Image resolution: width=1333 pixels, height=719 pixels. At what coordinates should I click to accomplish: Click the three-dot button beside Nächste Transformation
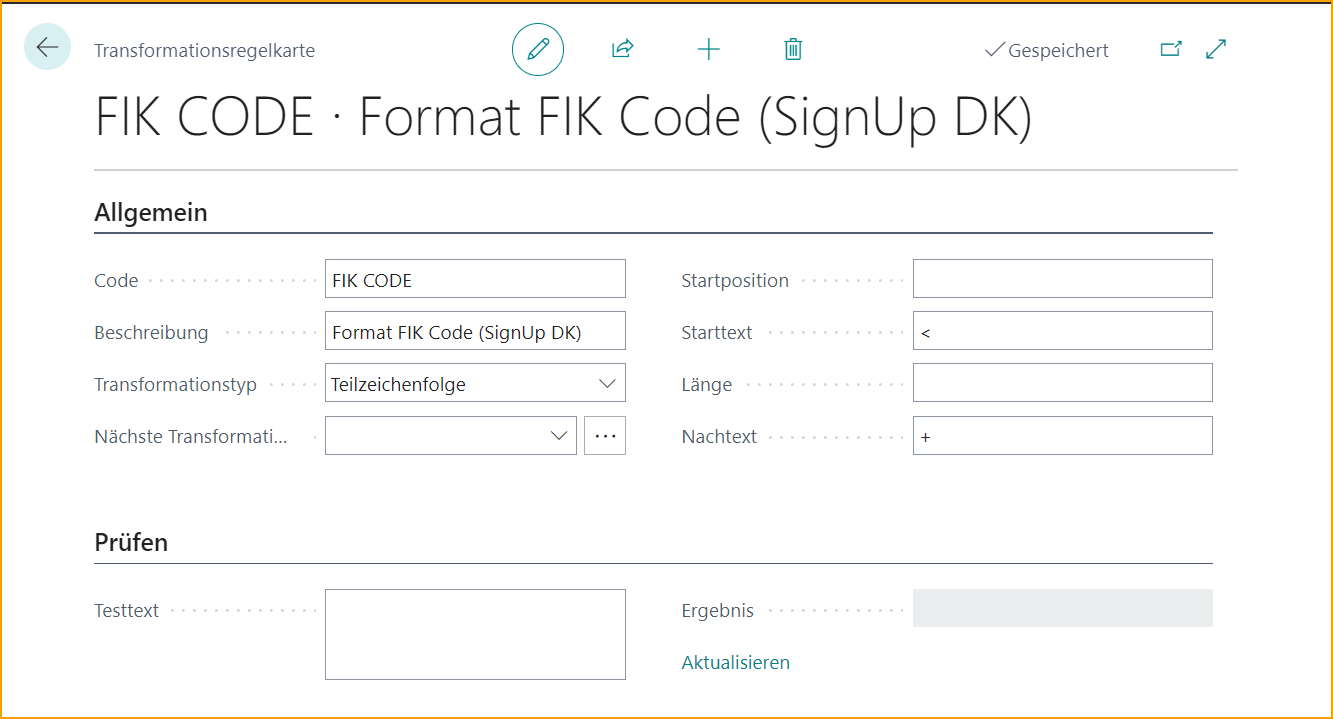pos(605,436)
